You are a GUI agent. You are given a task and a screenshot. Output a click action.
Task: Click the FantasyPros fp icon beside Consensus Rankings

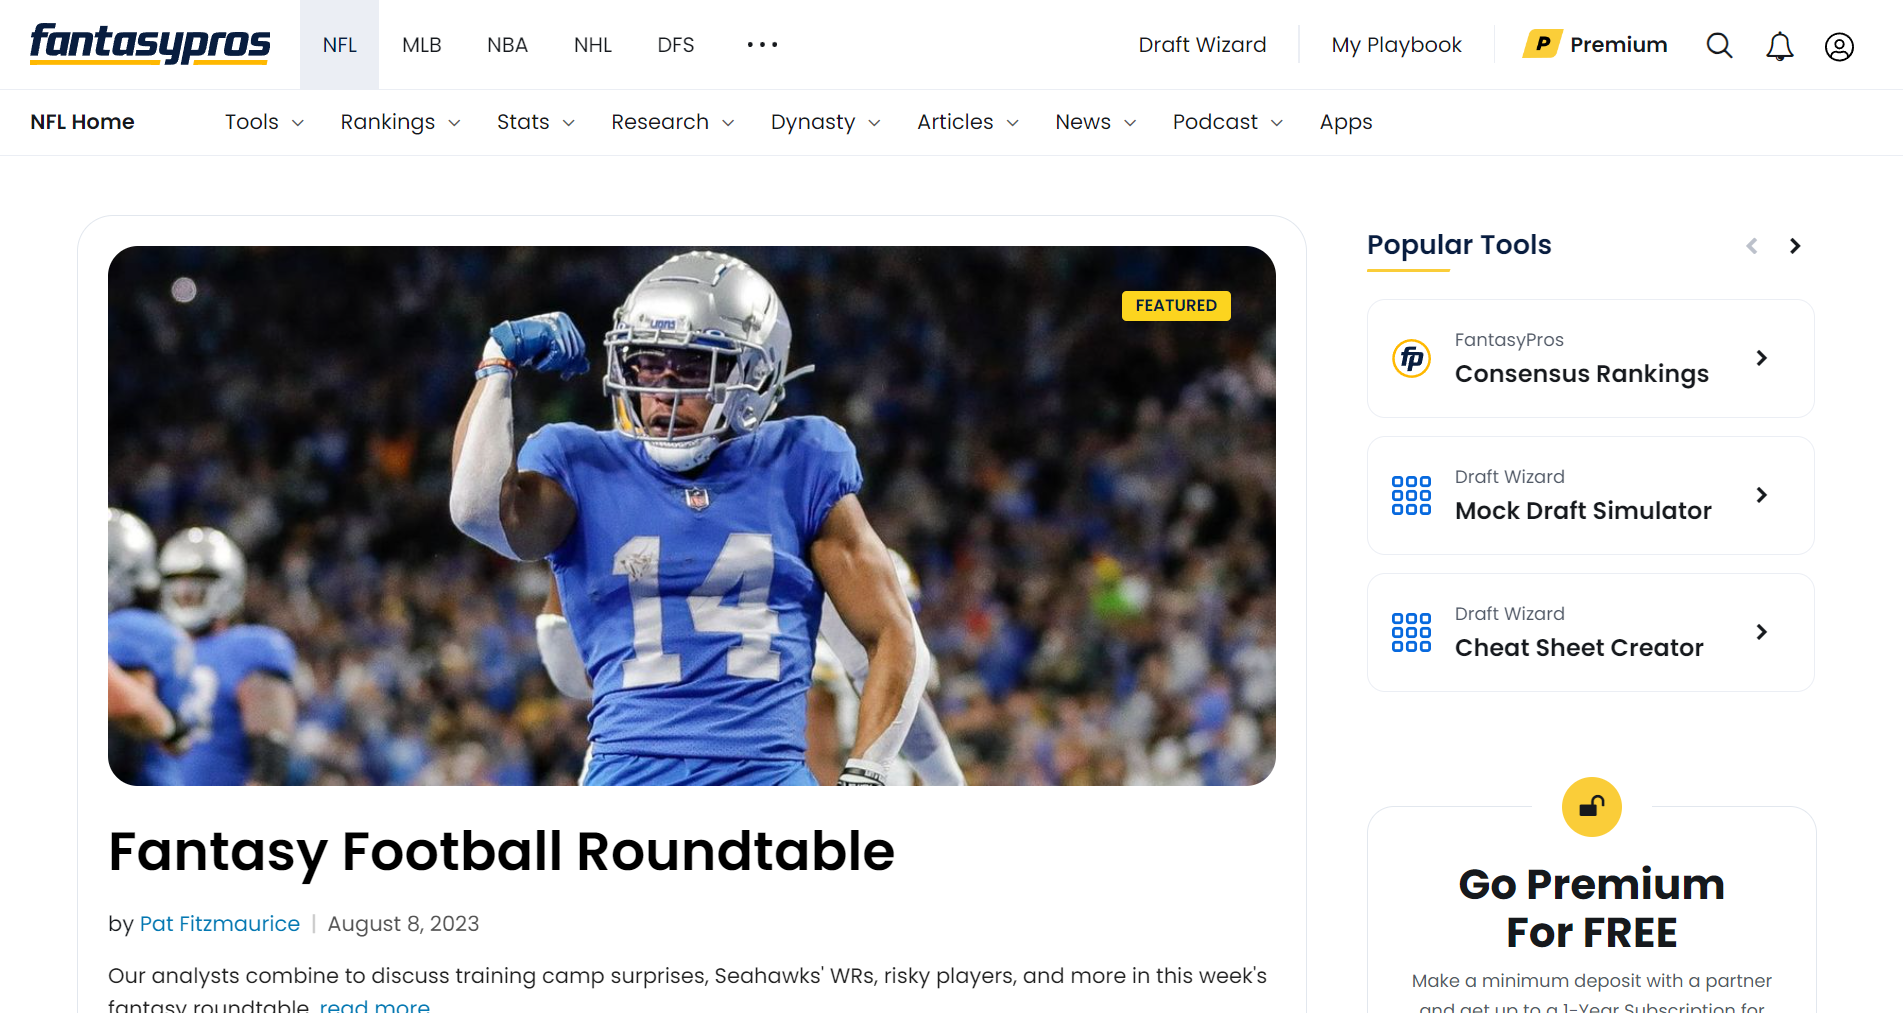(1412, 358)
